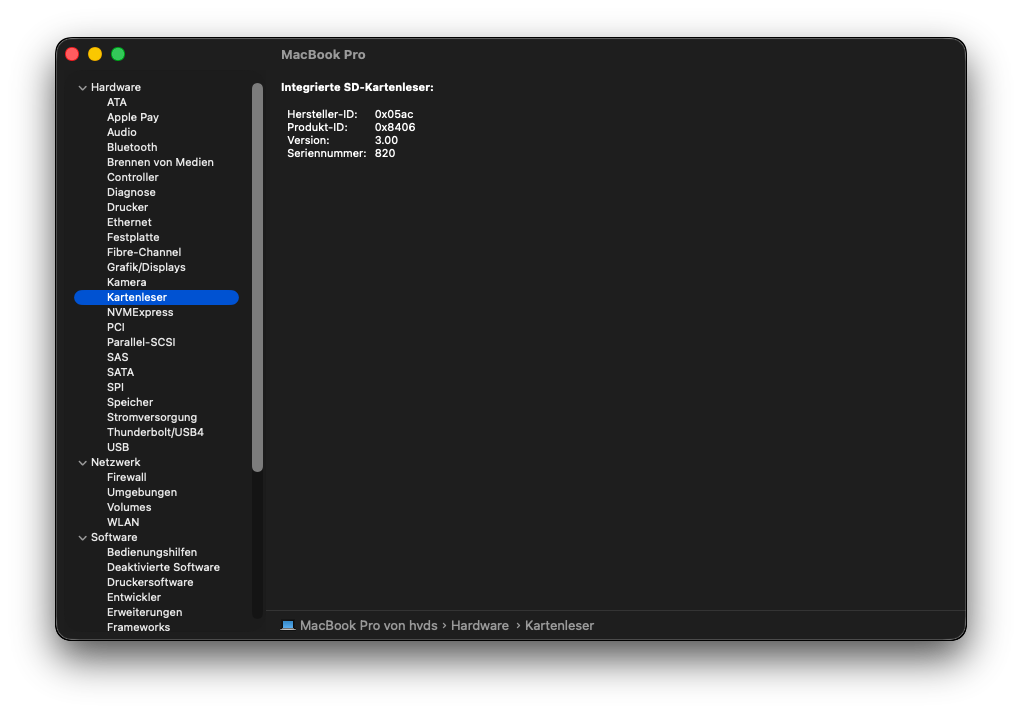The width and height of the screenshot is (1022, 714).
Task: Click the MacBook icon in path bar
Action: coord(287,625)
